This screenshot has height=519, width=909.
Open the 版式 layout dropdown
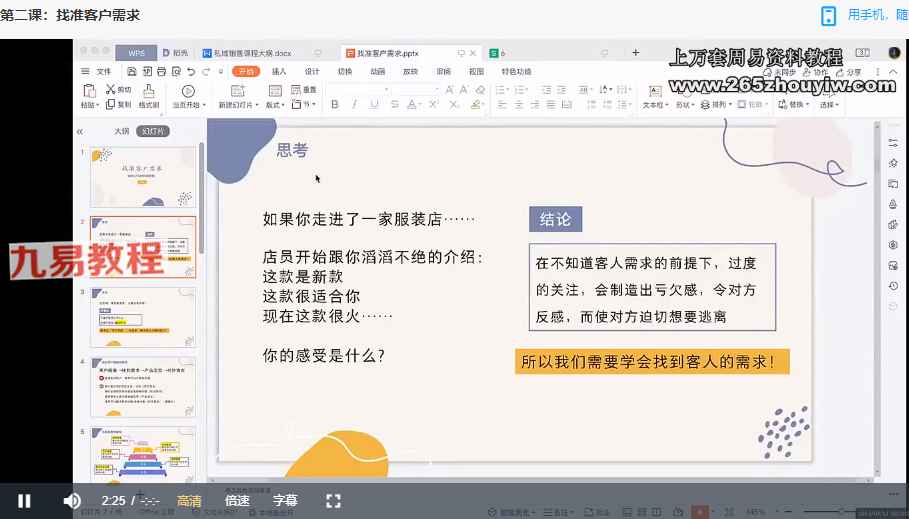[x=274, y=105]
